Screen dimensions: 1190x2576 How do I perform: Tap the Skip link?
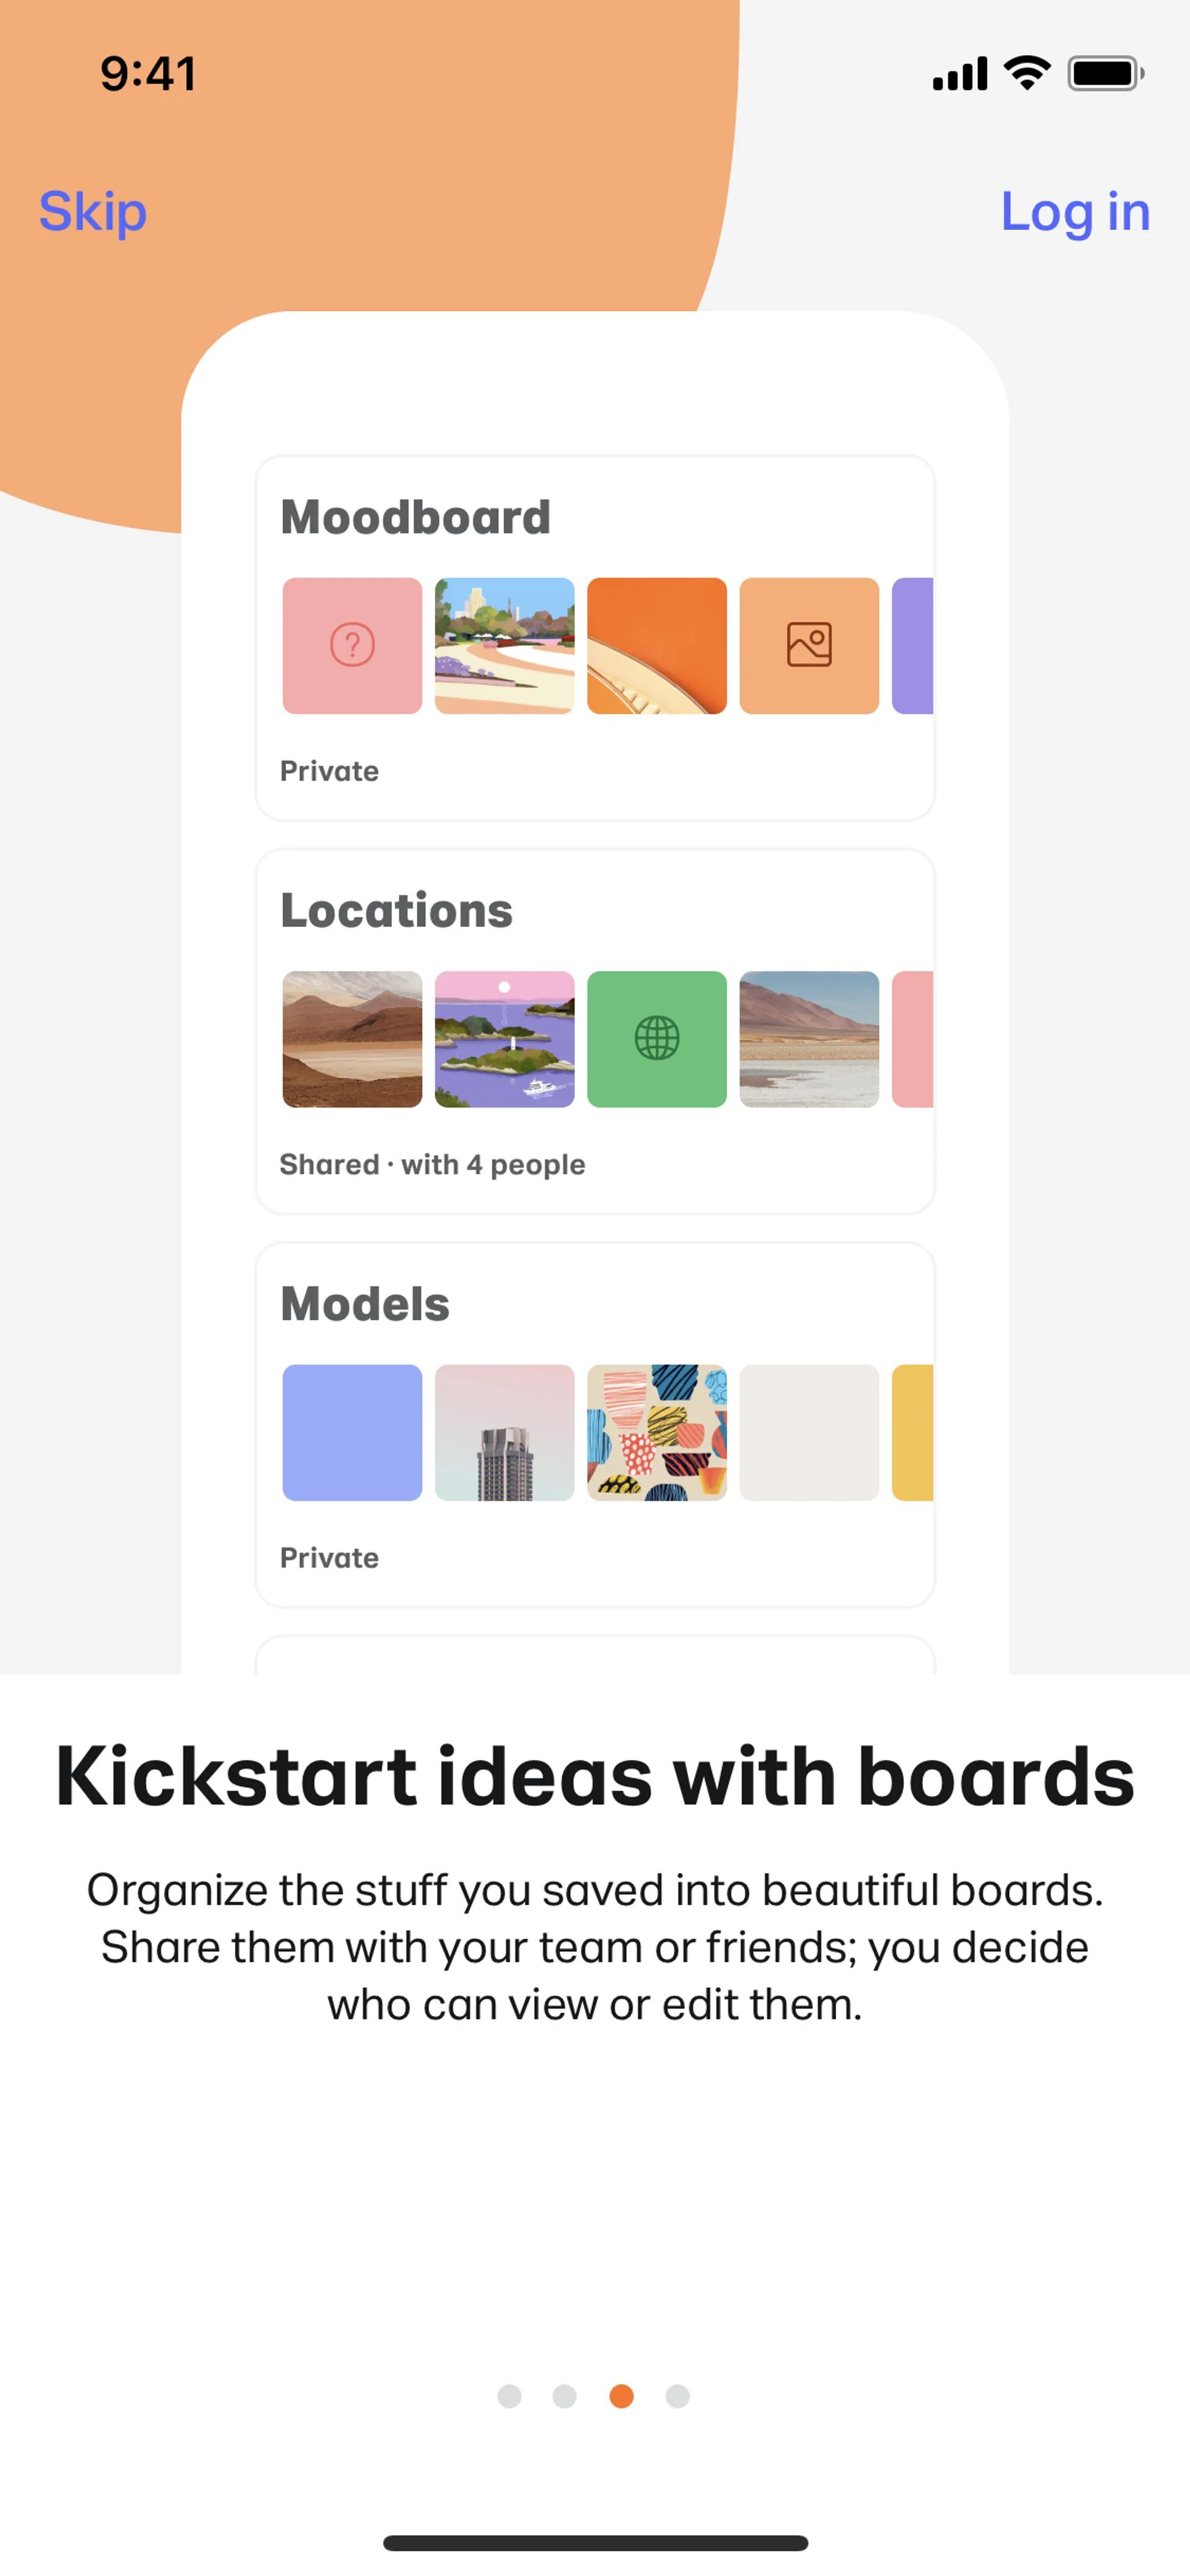93,212
